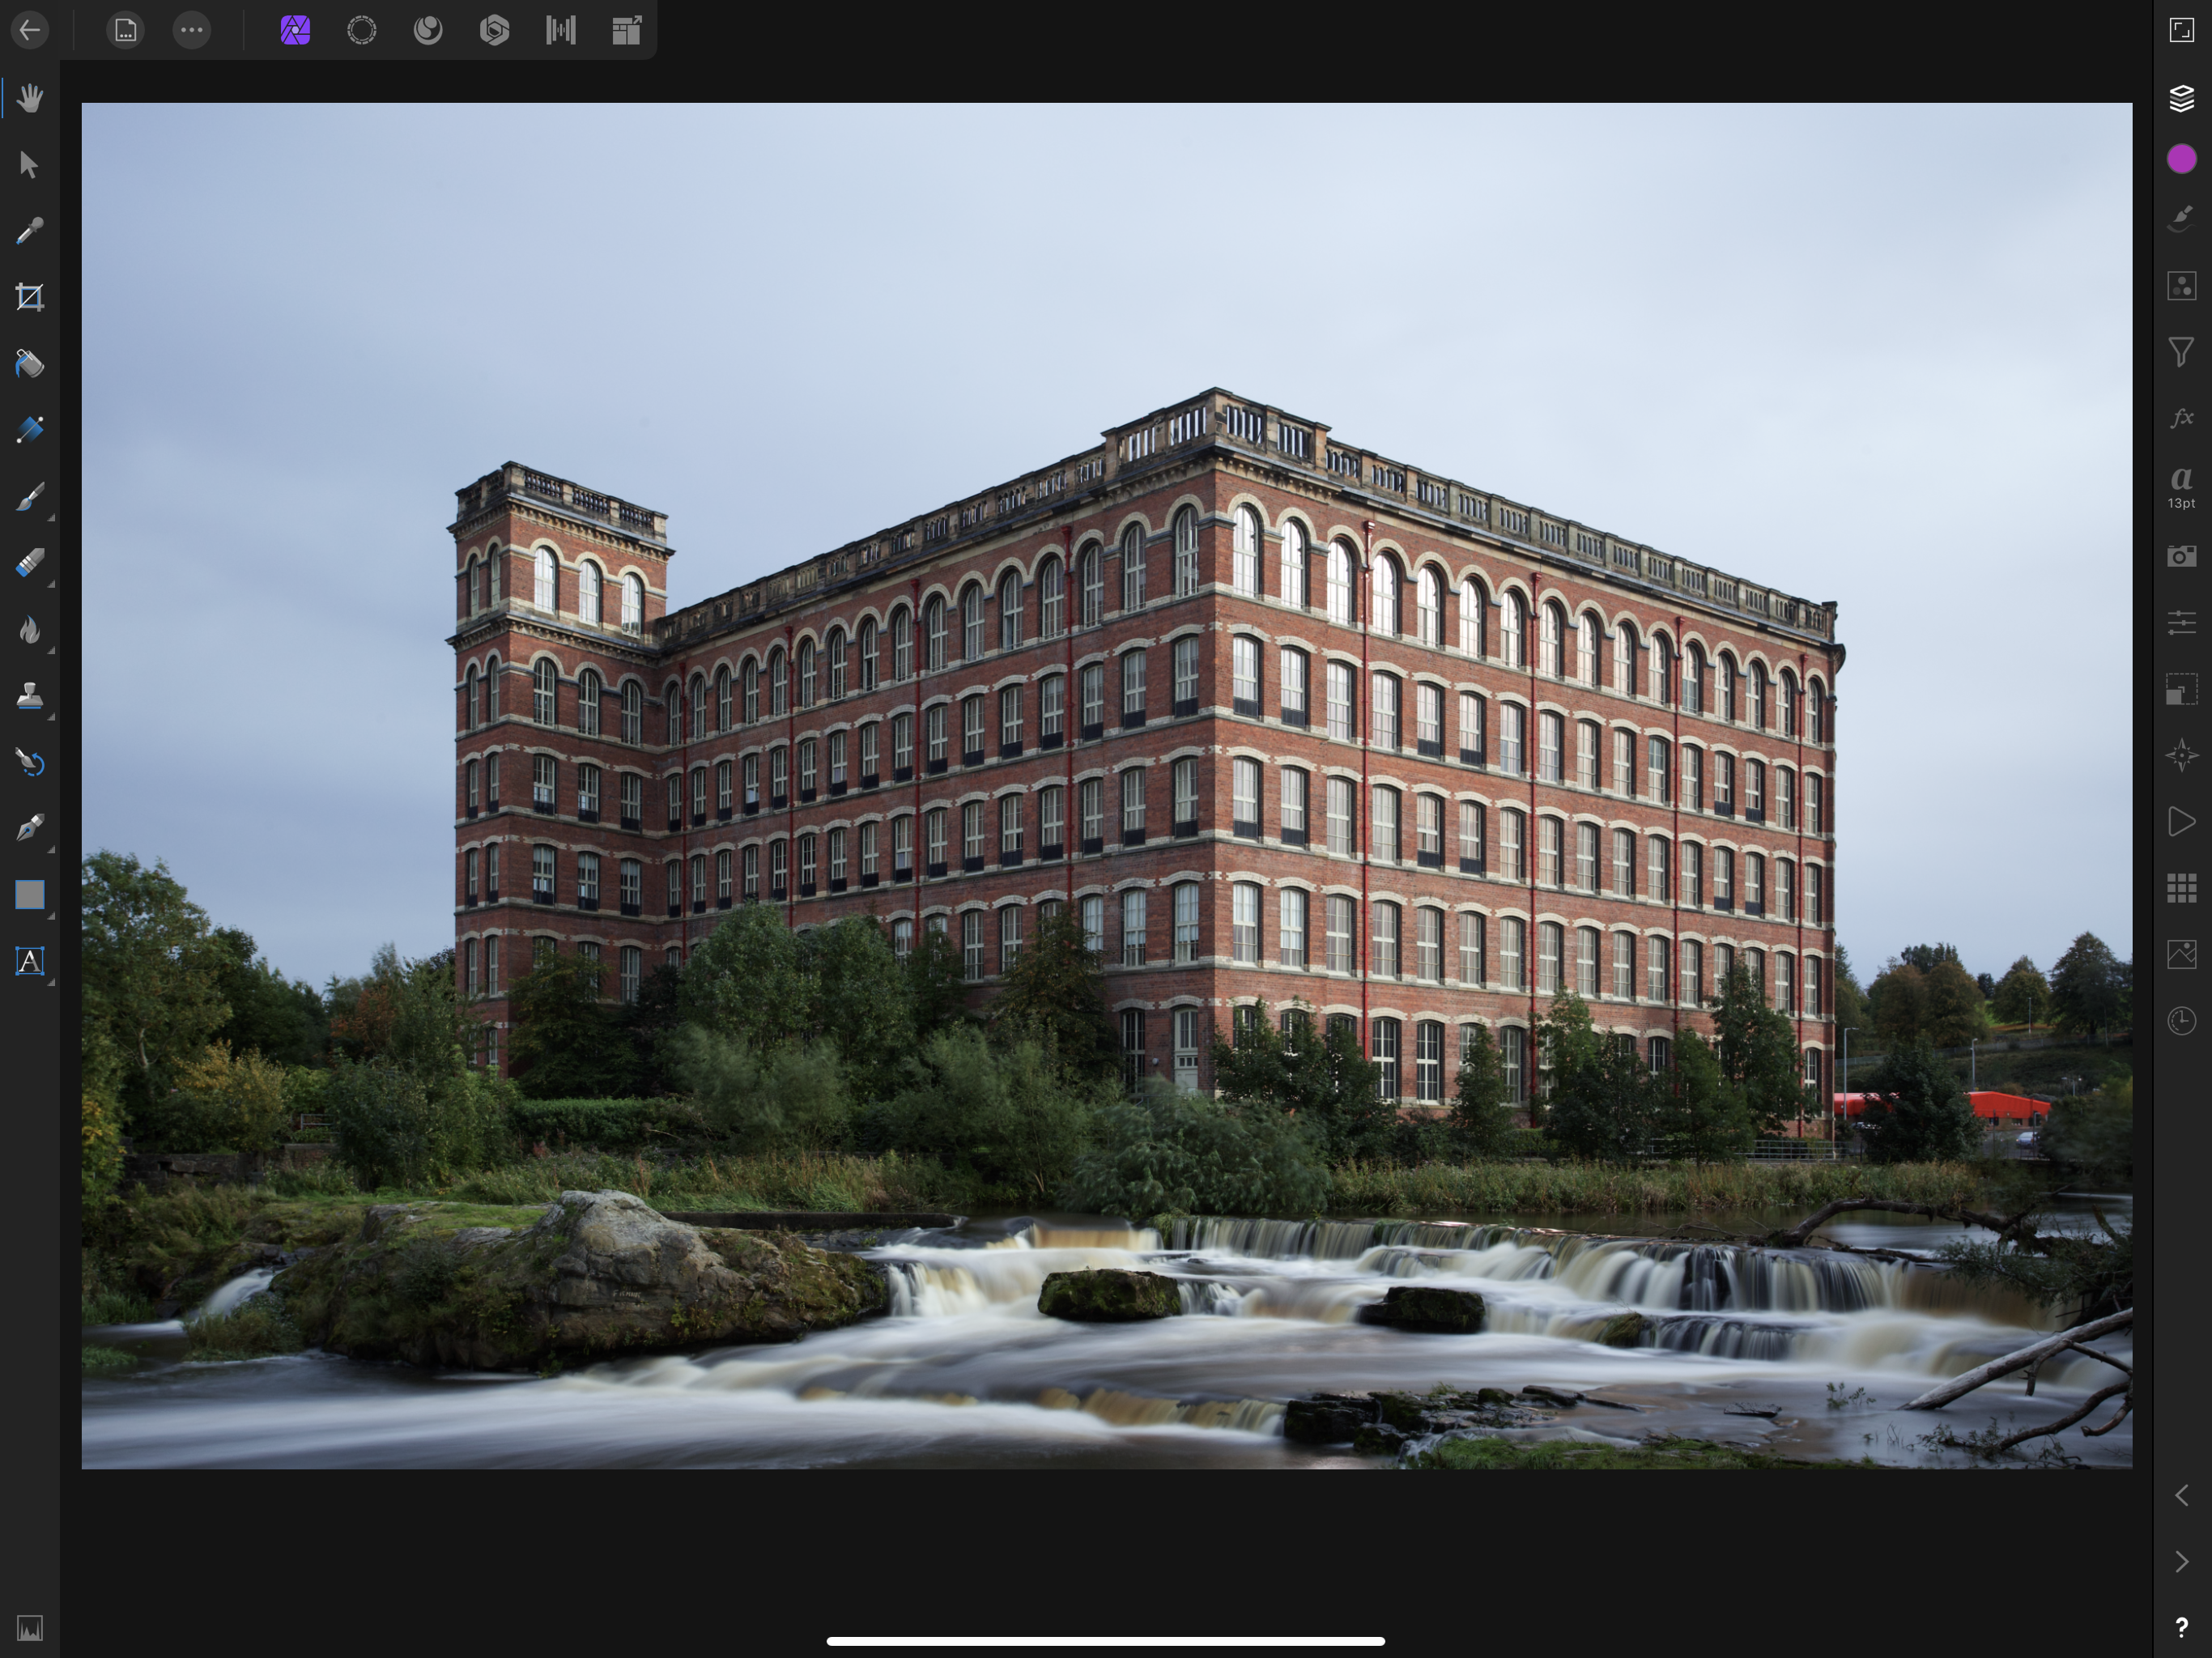Viewport: 2212px width, 1658px height.
Task: Open the nine-square grid studio icon
Action: (2181, 888)
